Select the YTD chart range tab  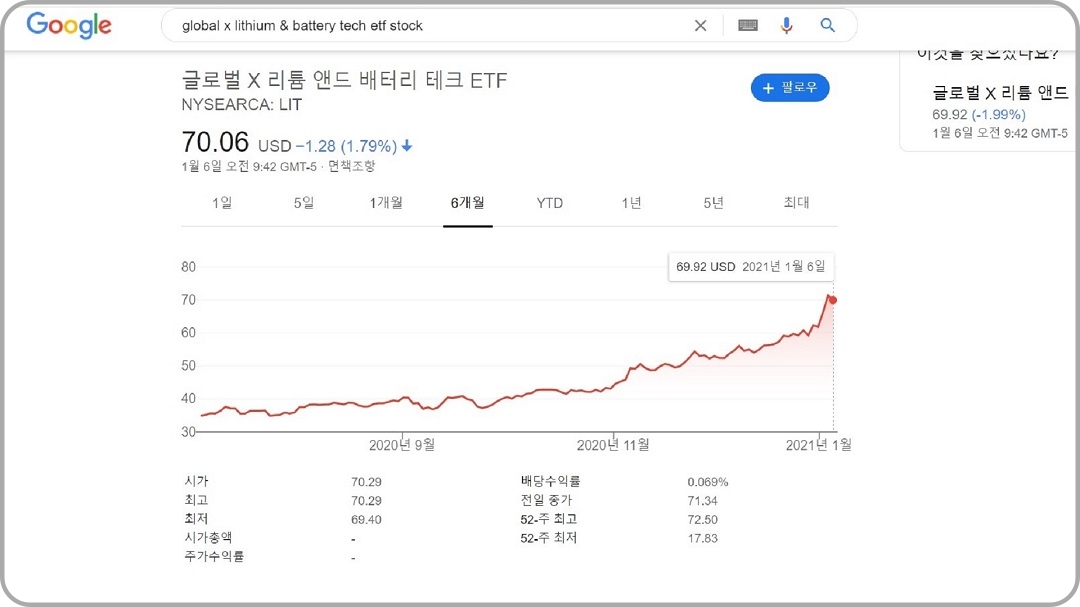[x=550, y=203]
